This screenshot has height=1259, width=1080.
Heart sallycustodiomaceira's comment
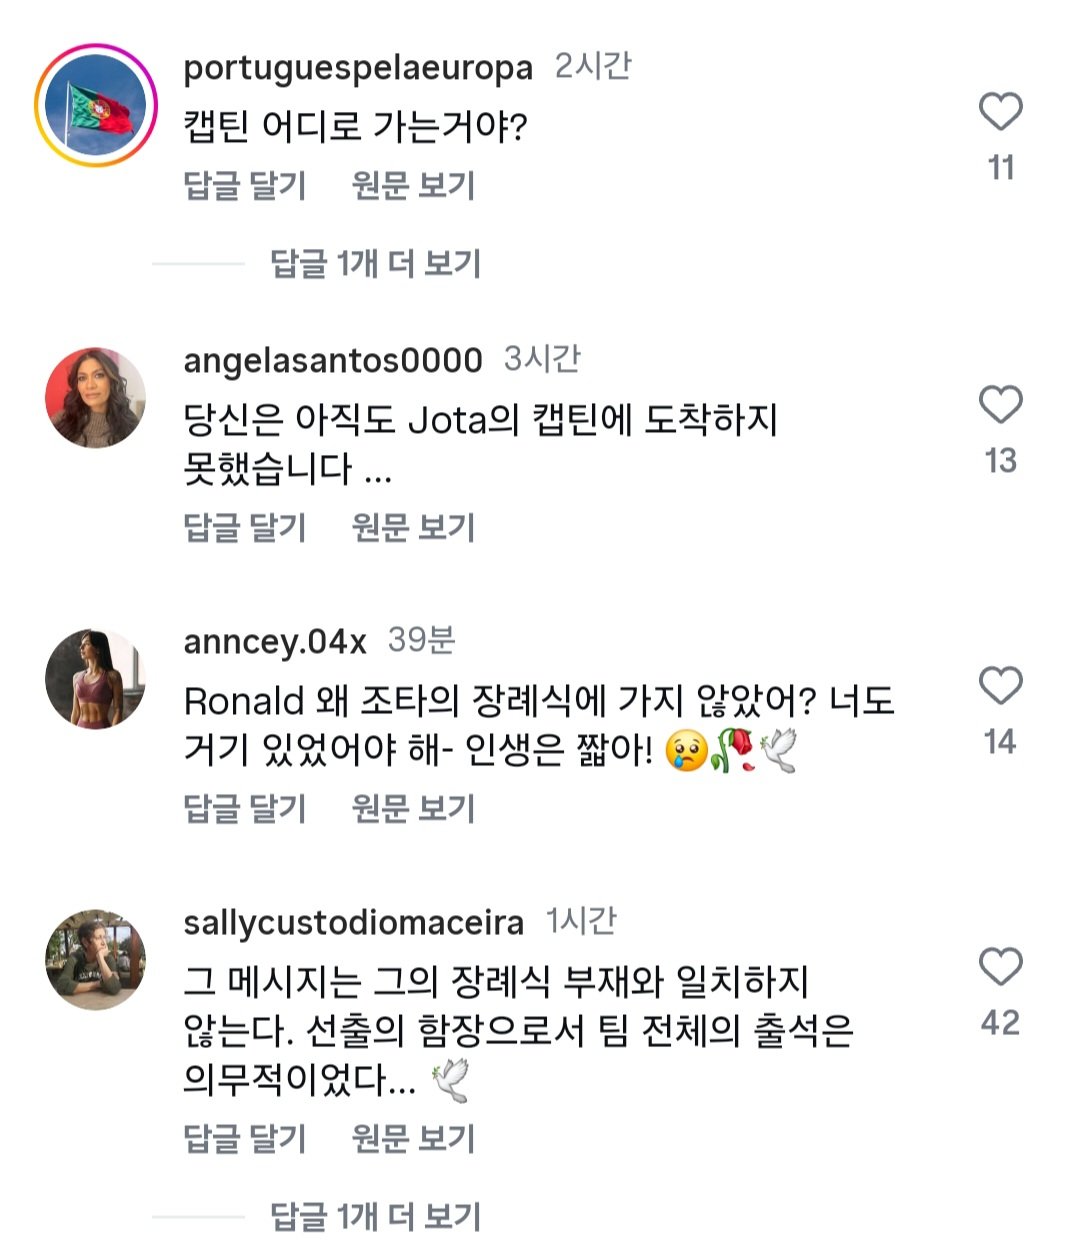[1000, 967]
